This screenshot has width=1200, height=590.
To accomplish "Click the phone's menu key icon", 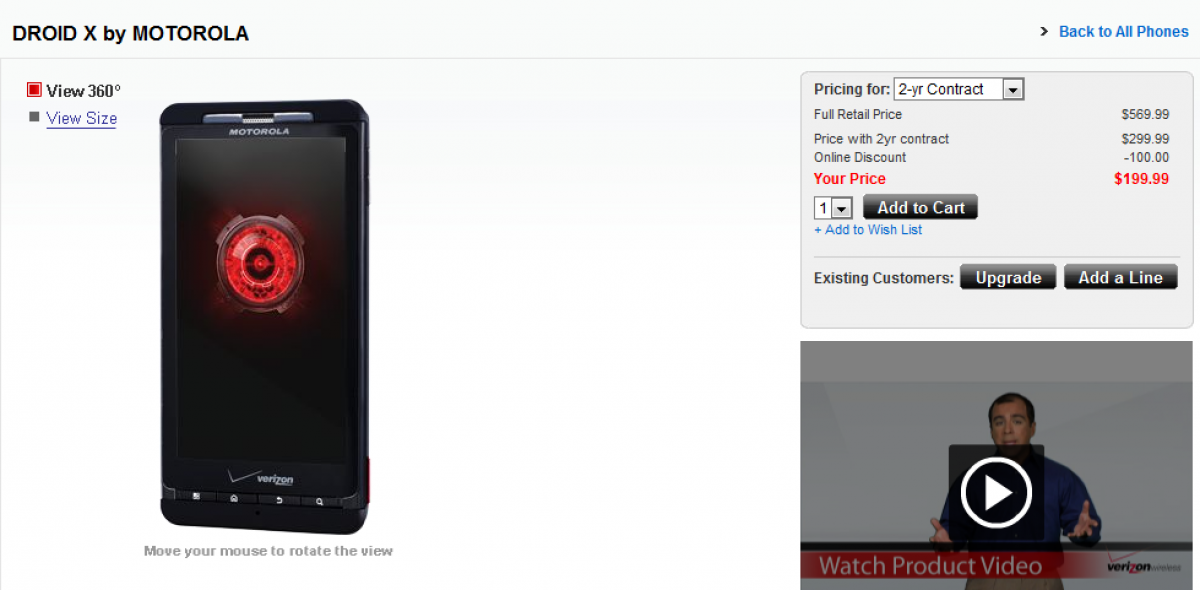I will pos(196,496).
